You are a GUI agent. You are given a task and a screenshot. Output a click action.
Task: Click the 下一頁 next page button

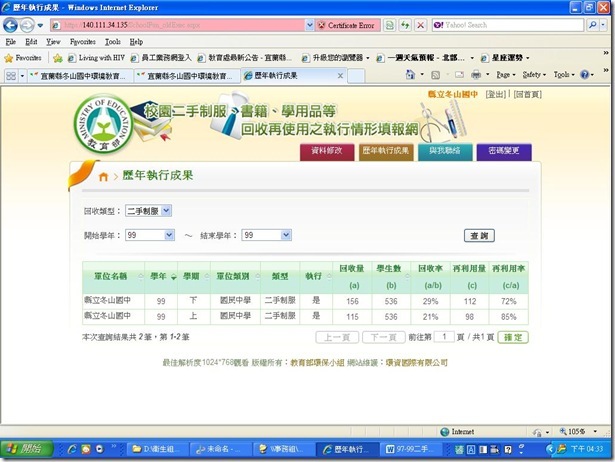click(383, 337)
